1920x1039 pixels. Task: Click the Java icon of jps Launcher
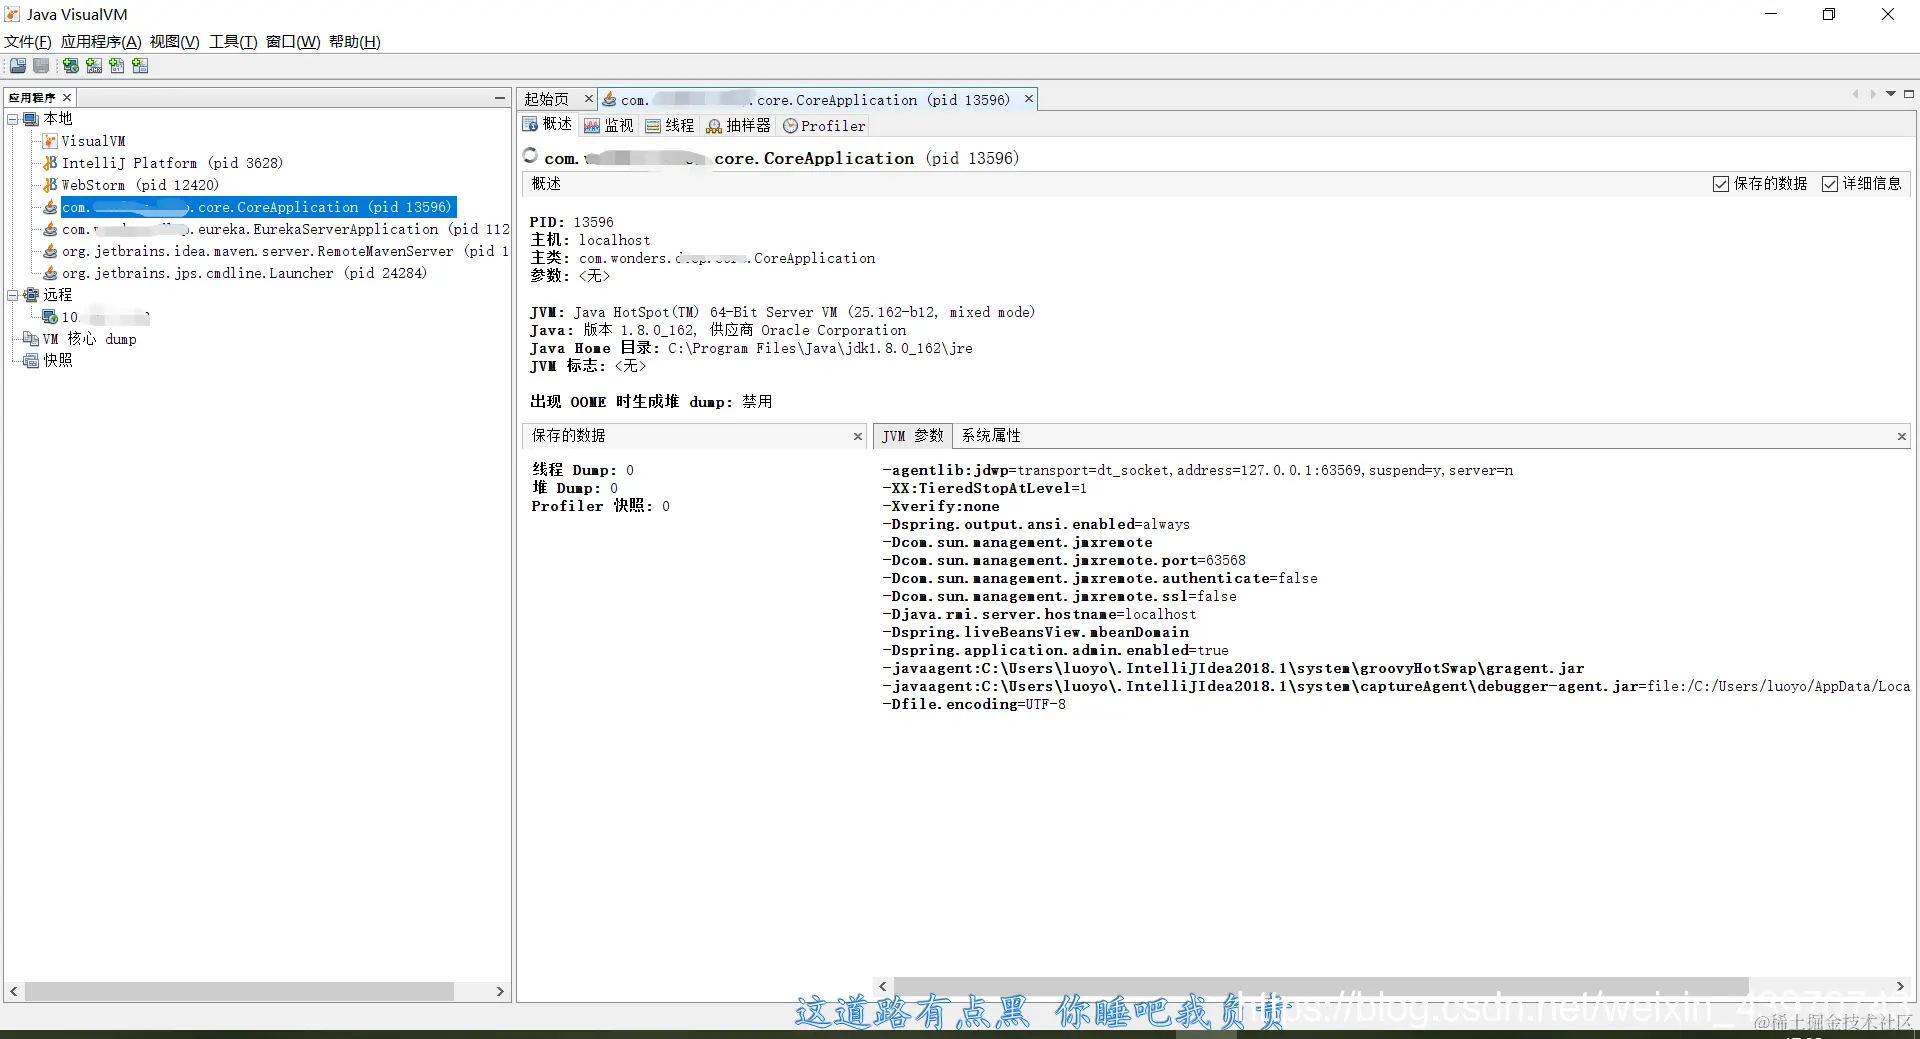(50, 273)
